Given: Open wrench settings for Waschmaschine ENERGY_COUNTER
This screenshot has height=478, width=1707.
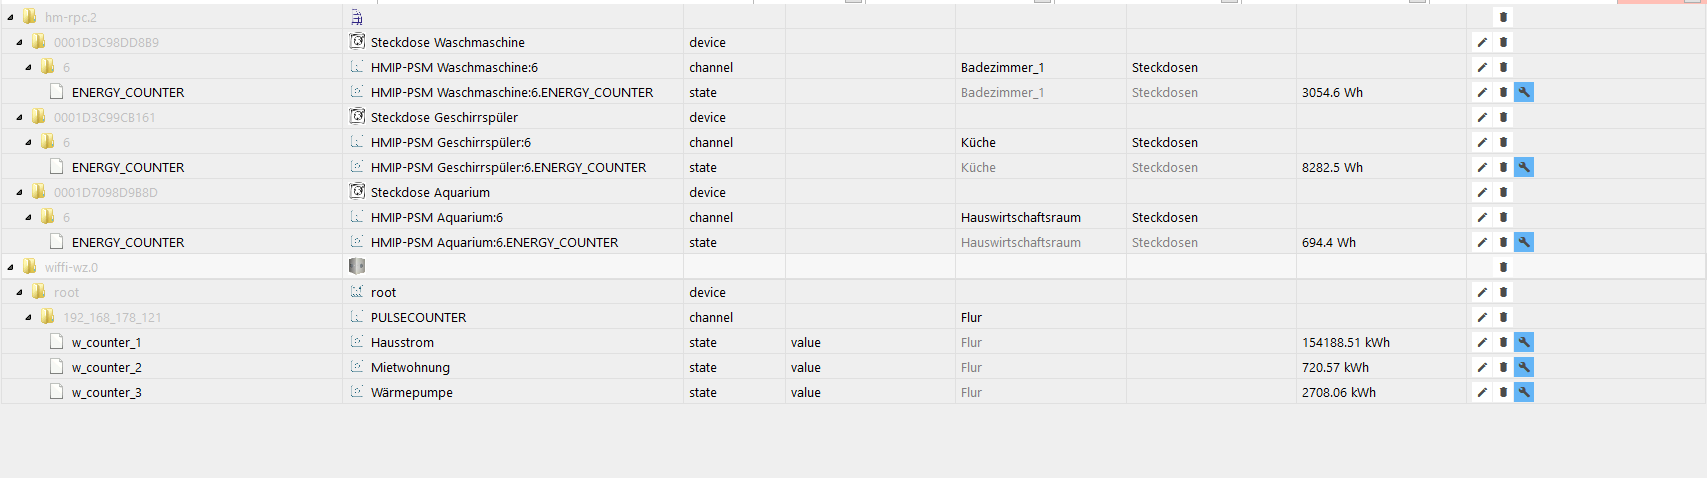Looking at the screenshot, I should [1523, 92].
